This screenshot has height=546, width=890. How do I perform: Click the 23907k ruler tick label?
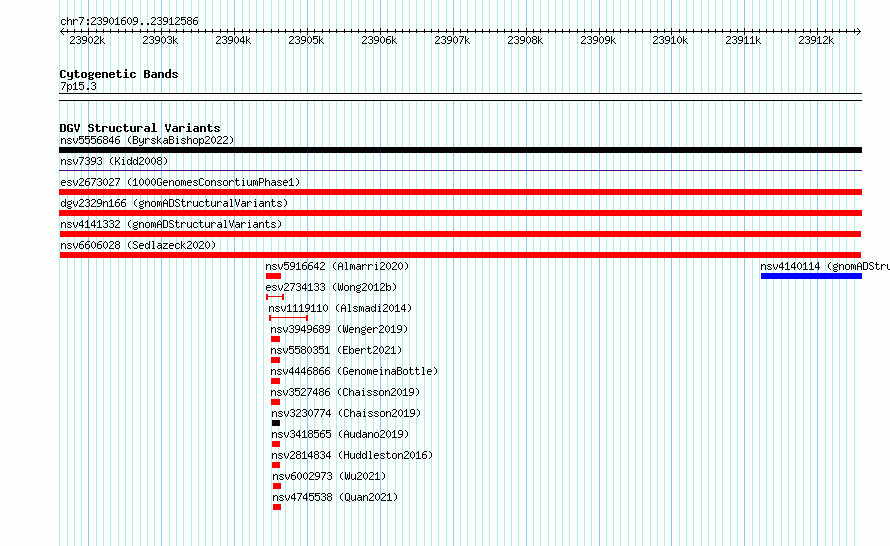click(452, 40)
